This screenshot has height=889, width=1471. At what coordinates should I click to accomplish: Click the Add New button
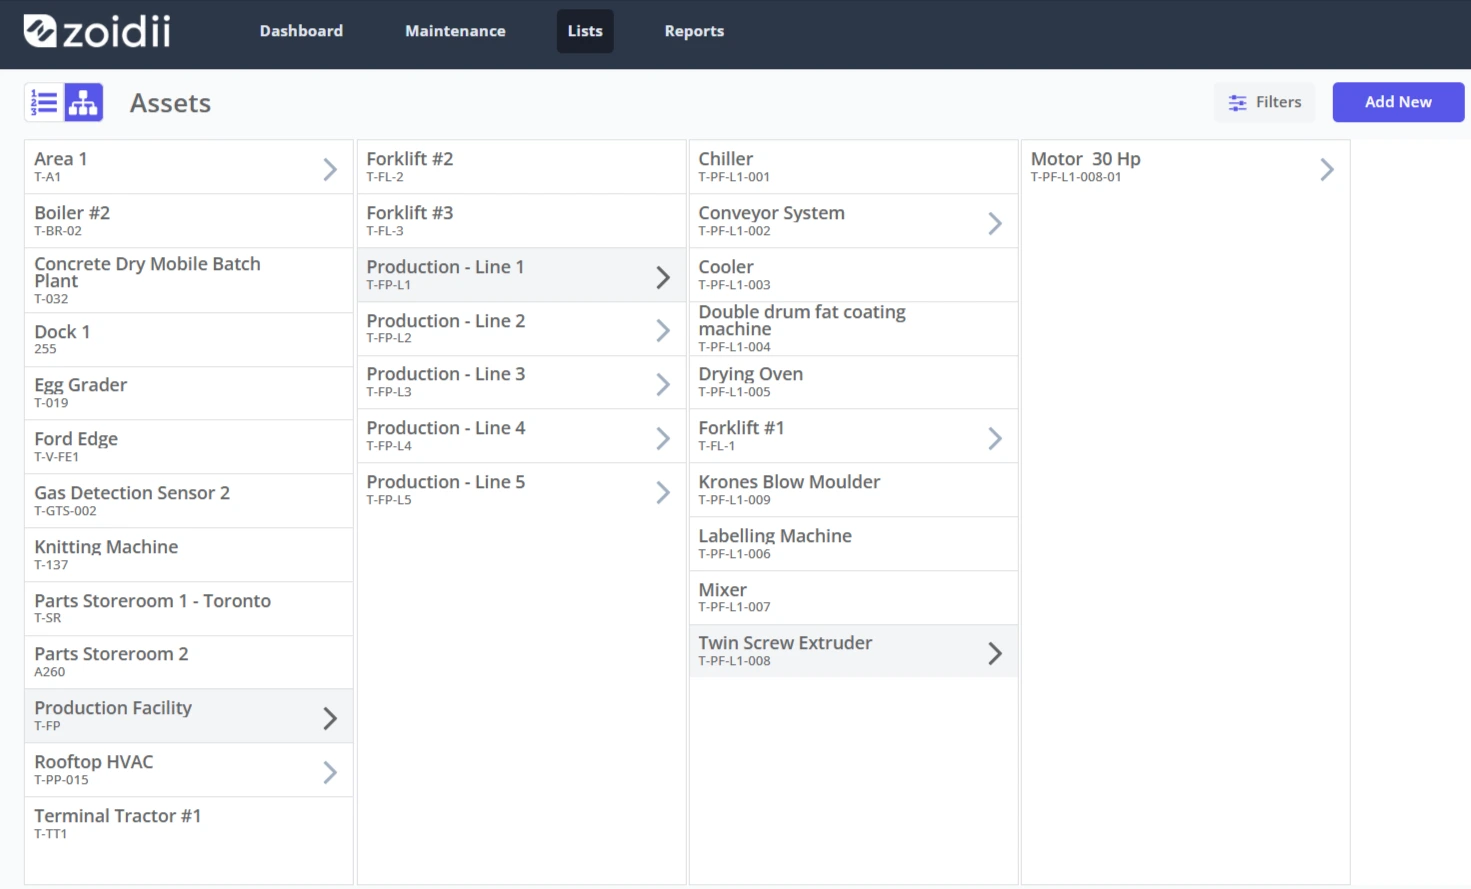tap(1398, 102)
